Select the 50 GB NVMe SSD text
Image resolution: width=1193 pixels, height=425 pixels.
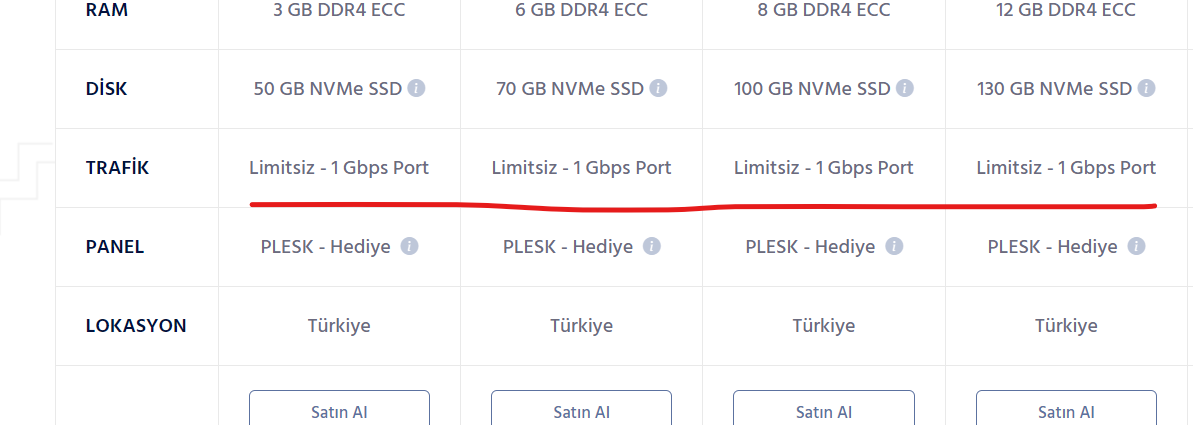tap(327, 89)
